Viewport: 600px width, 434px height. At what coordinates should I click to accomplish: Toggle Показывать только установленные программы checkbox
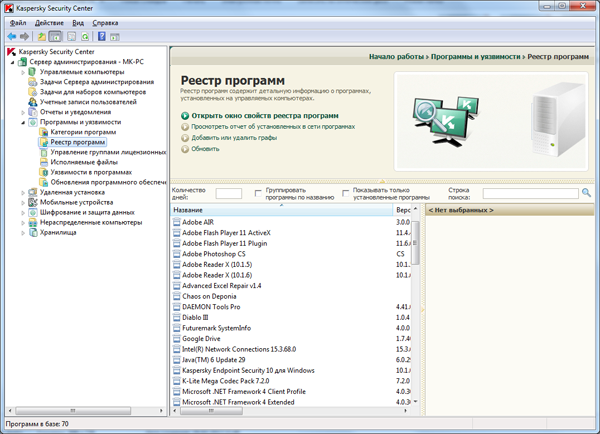click(346, 193)
